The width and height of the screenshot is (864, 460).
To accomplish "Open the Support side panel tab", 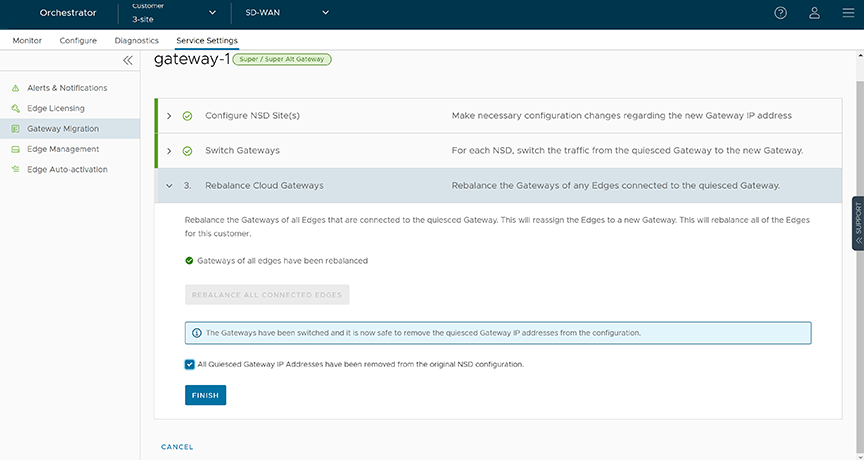I will pyautogui.click(x=857, y=223).
